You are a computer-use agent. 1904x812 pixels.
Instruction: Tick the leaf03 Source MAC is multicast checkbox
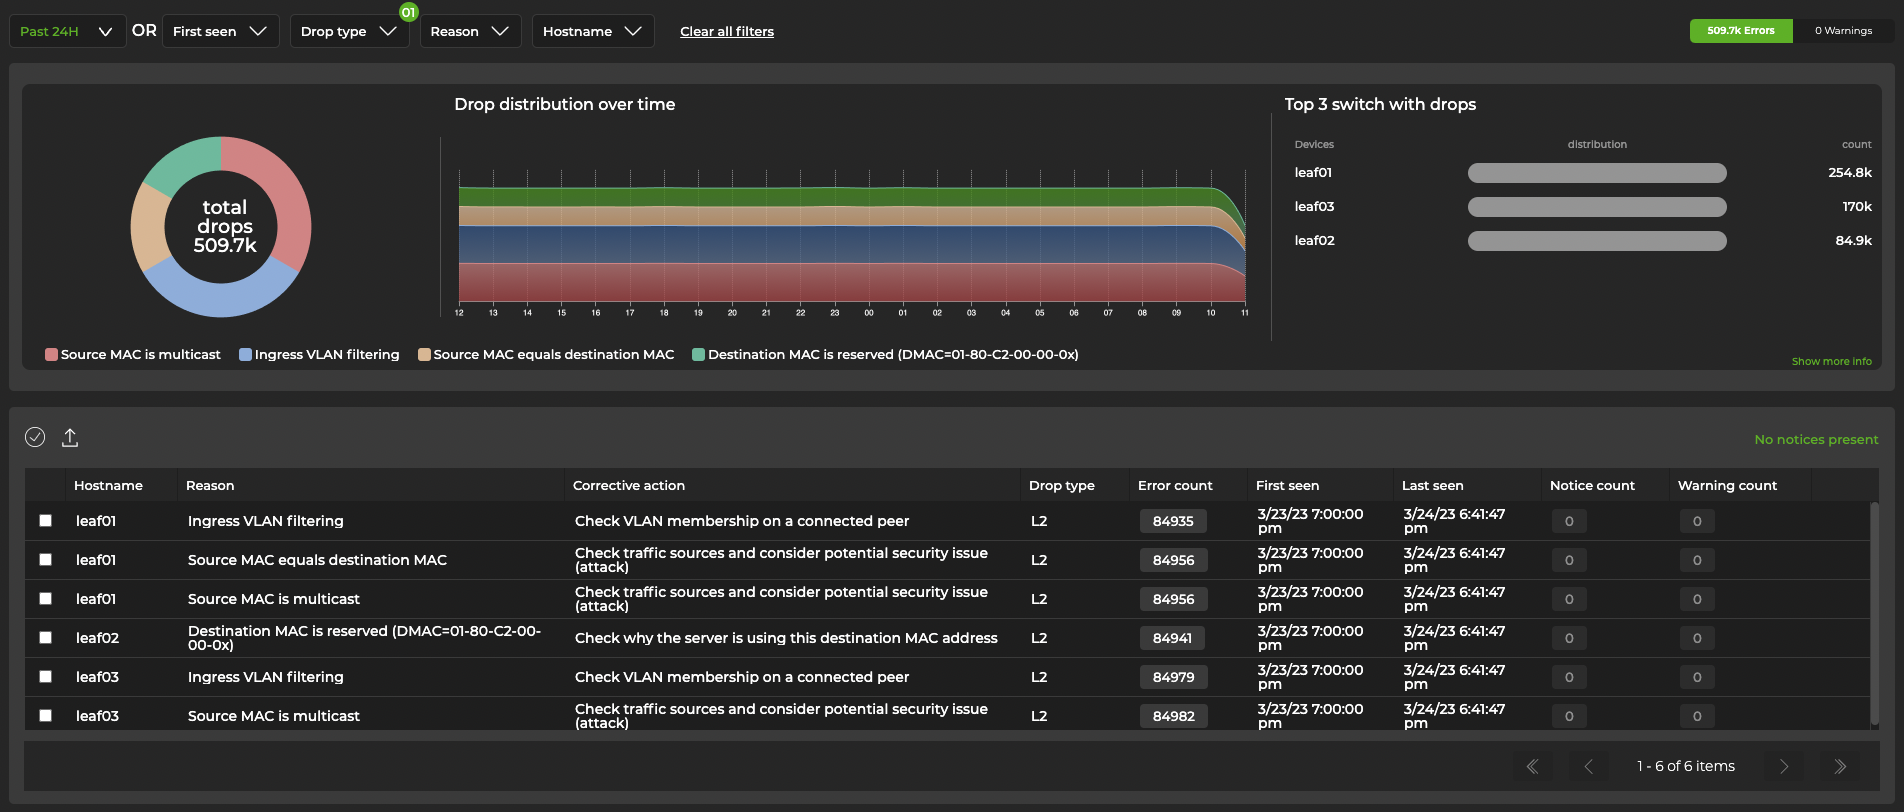point(46,716)
